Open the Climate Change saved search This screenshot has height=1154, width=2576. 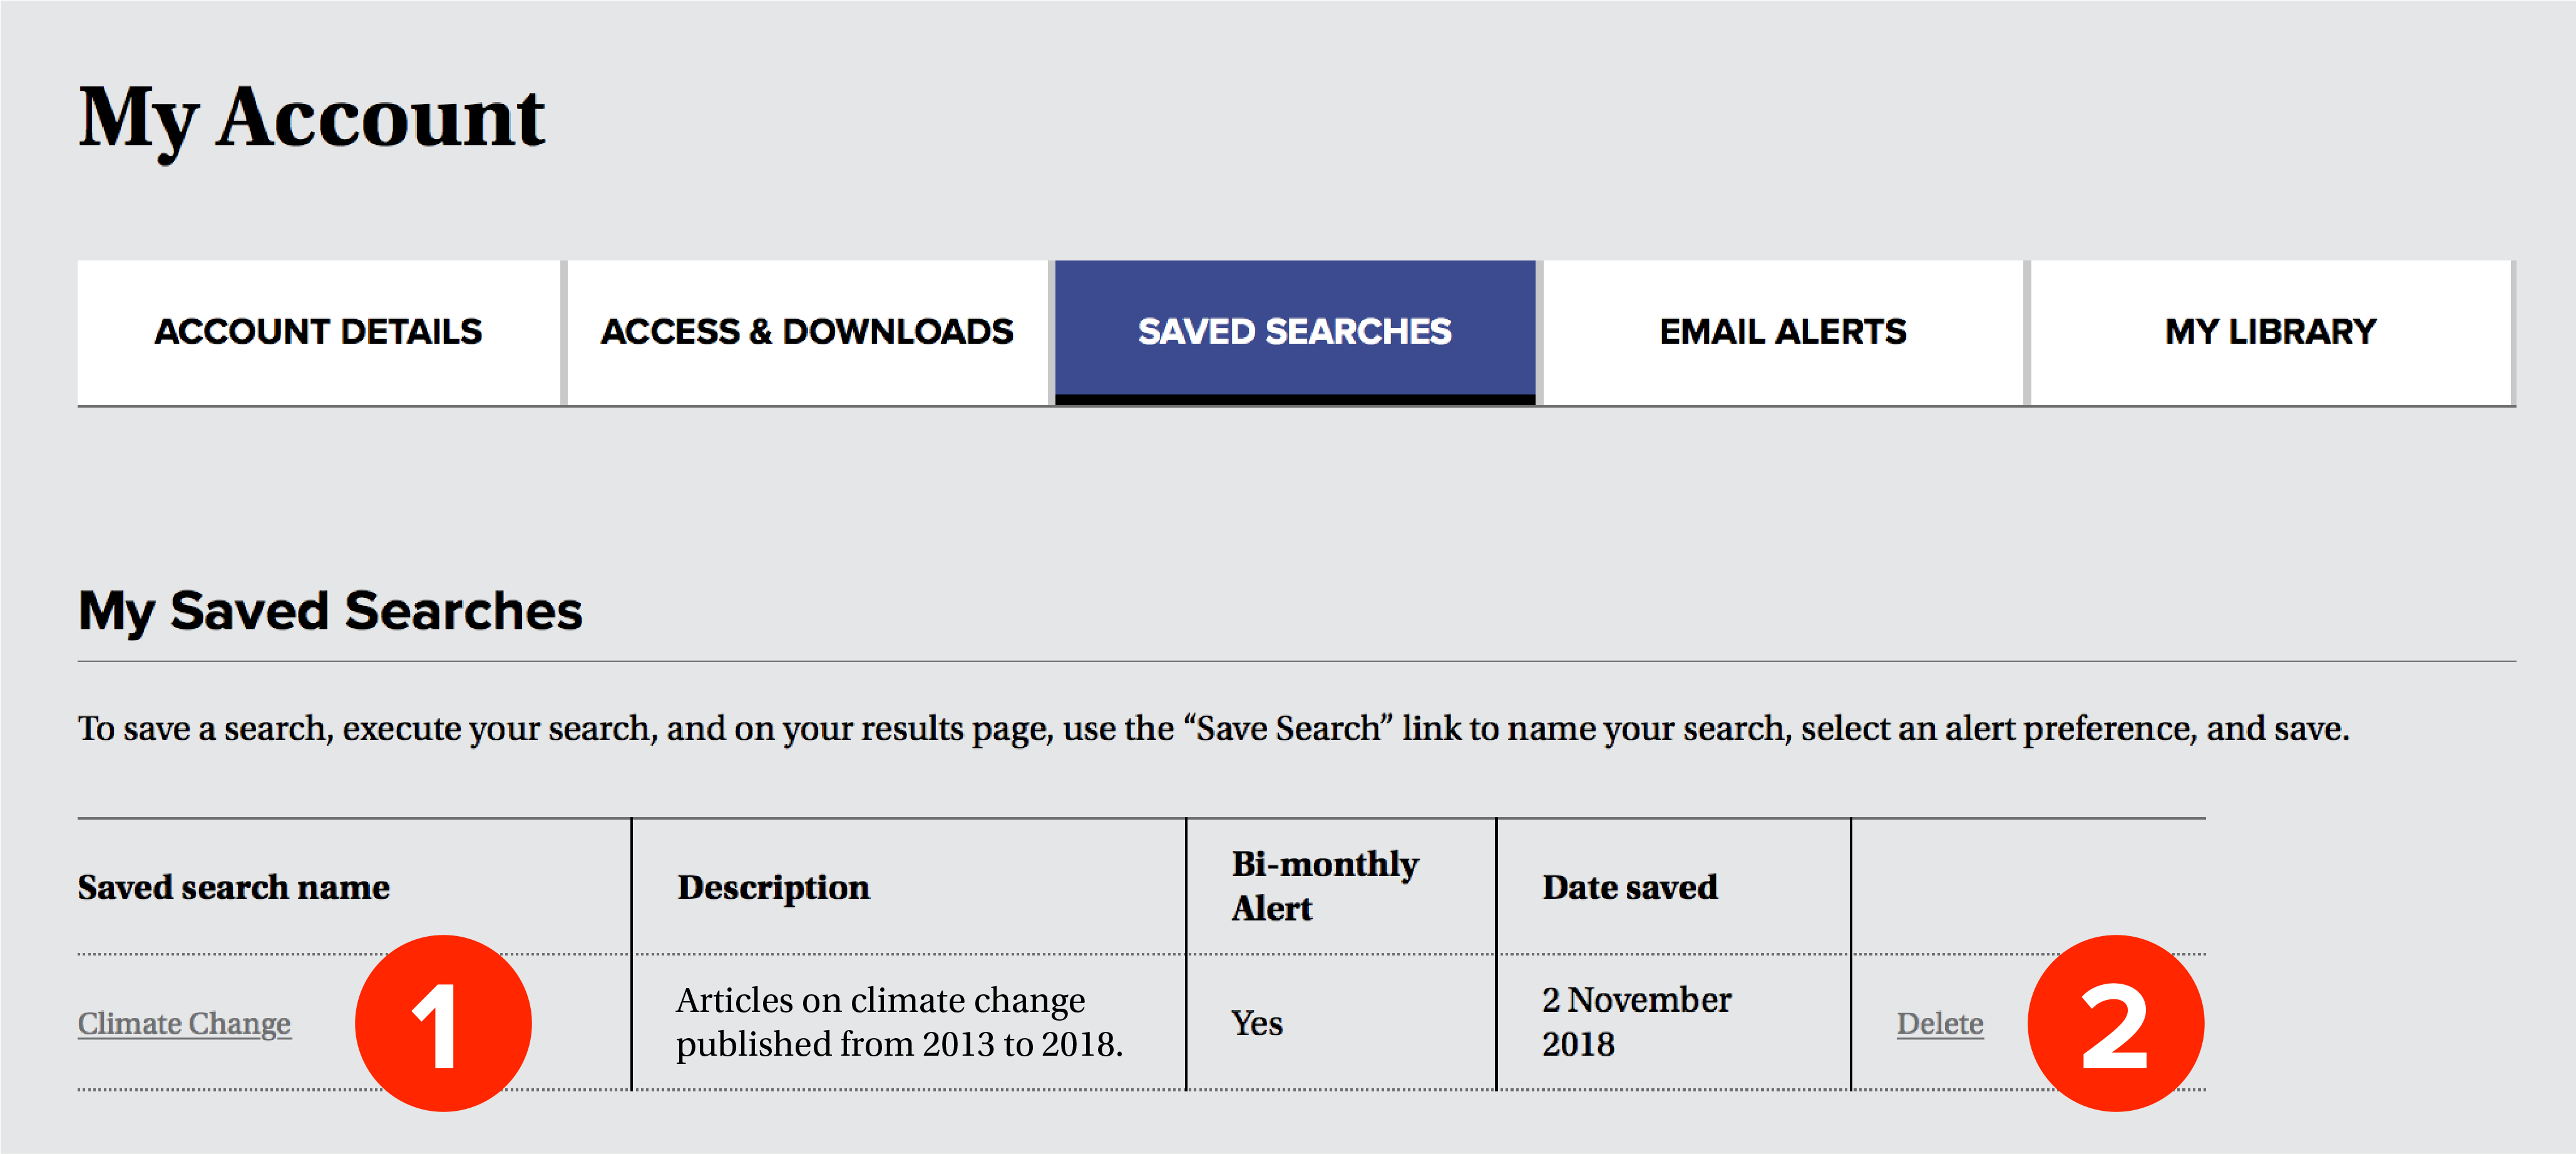point(184,1023)
